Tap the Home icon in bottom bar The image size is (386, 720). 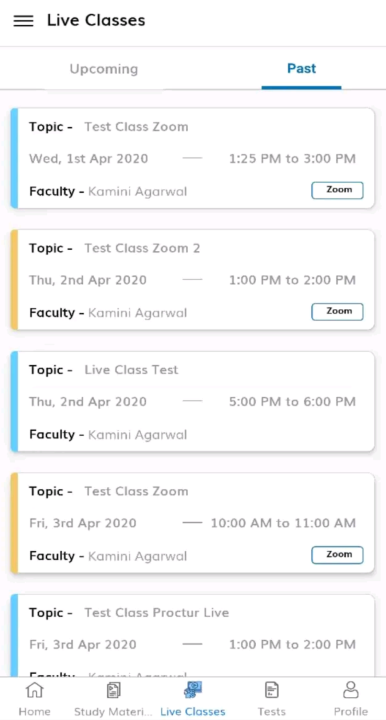[34, 698]
